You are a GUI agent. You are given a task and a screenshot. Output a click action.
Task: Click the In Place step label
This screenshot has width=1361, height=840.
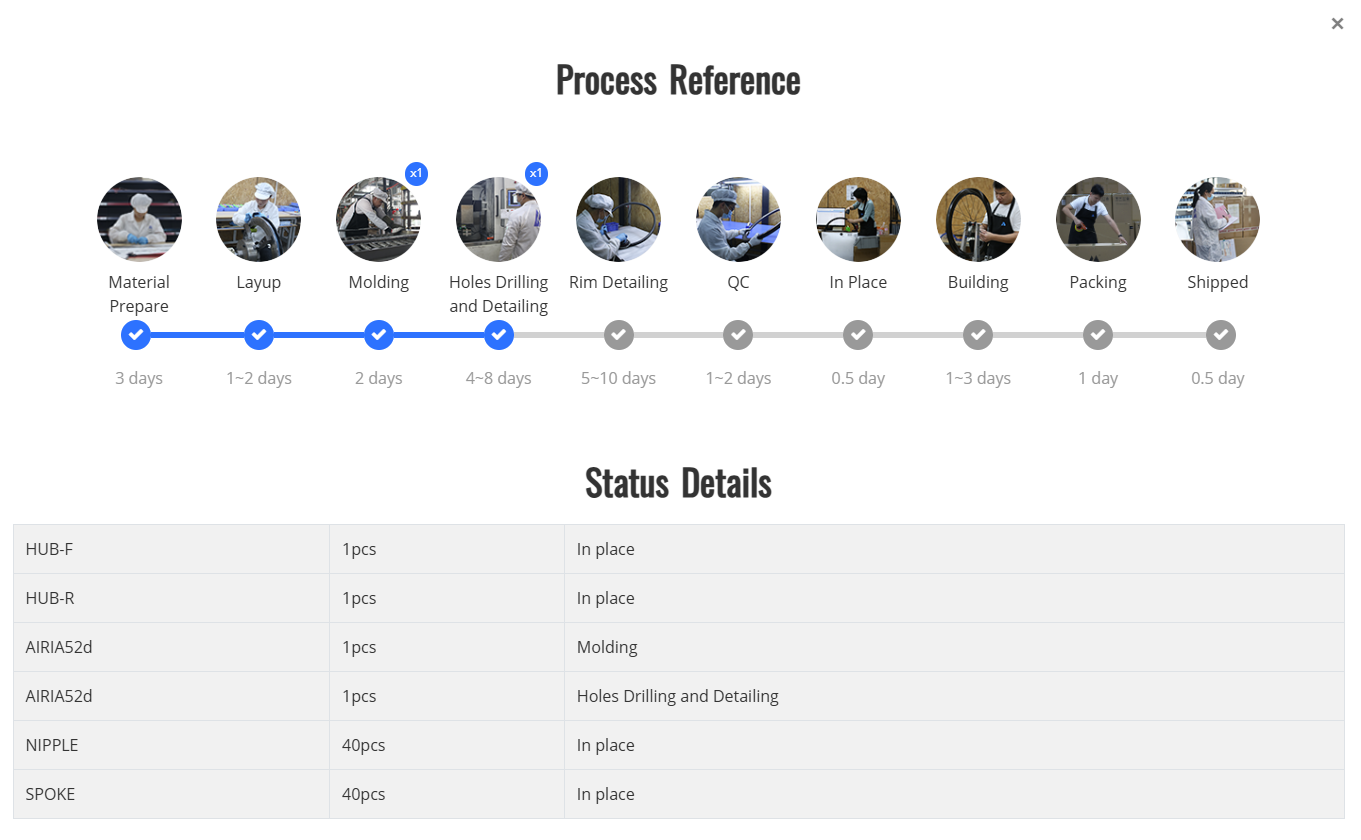(x=858, y=282)
